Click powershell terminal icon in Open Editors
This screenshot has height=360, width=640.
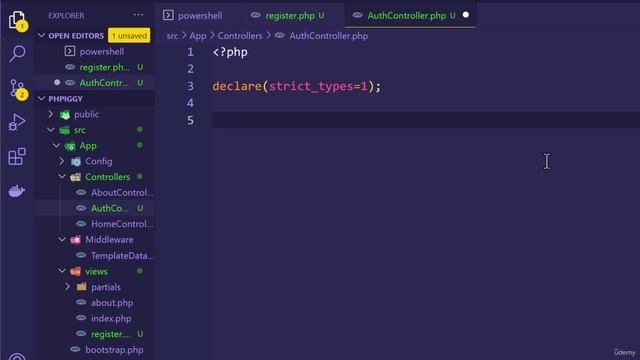pyautogui.click(x=70, y=51)
